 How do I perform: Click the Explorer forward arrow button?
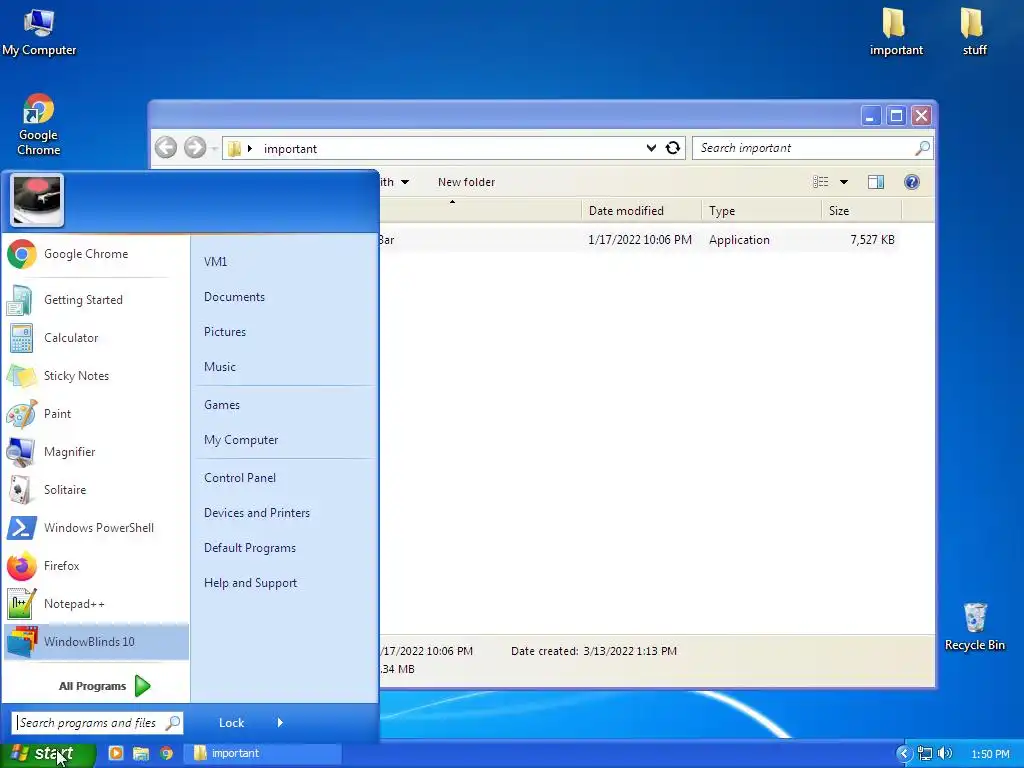(x=195, y=148)
